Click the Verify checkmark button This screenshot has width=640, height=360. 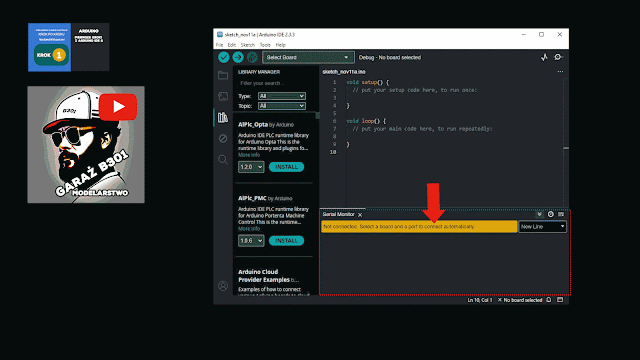point(224,57)
